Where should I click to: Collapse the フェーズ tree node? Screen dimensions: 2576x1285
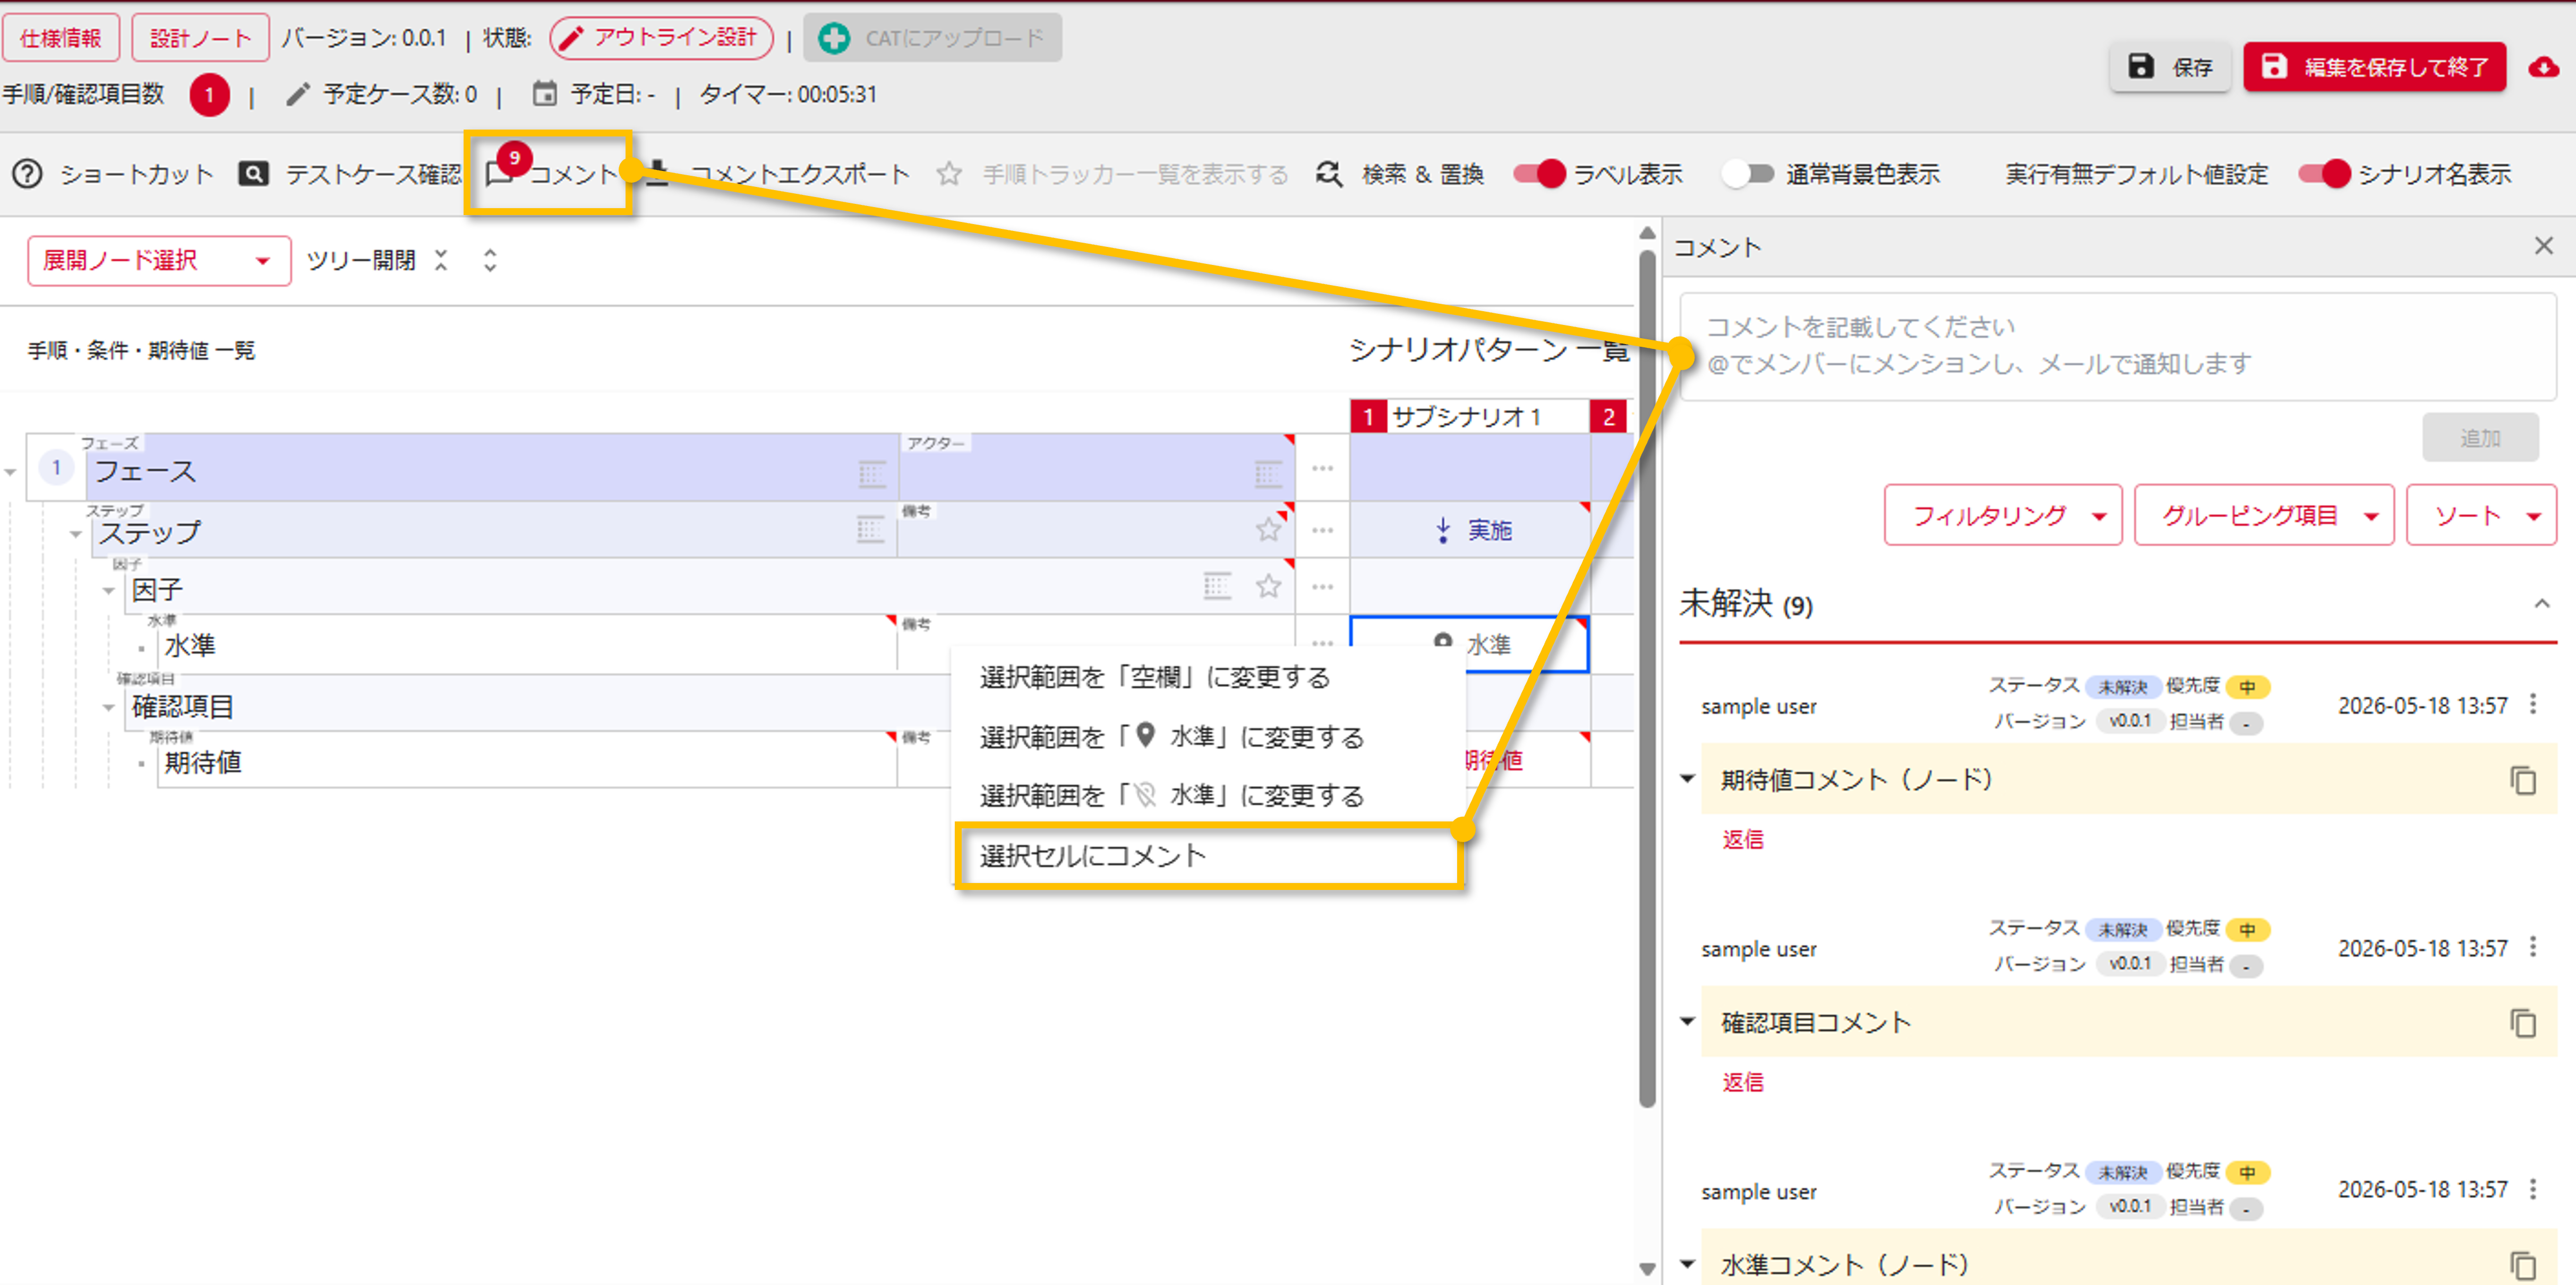[x=11, y=471]
